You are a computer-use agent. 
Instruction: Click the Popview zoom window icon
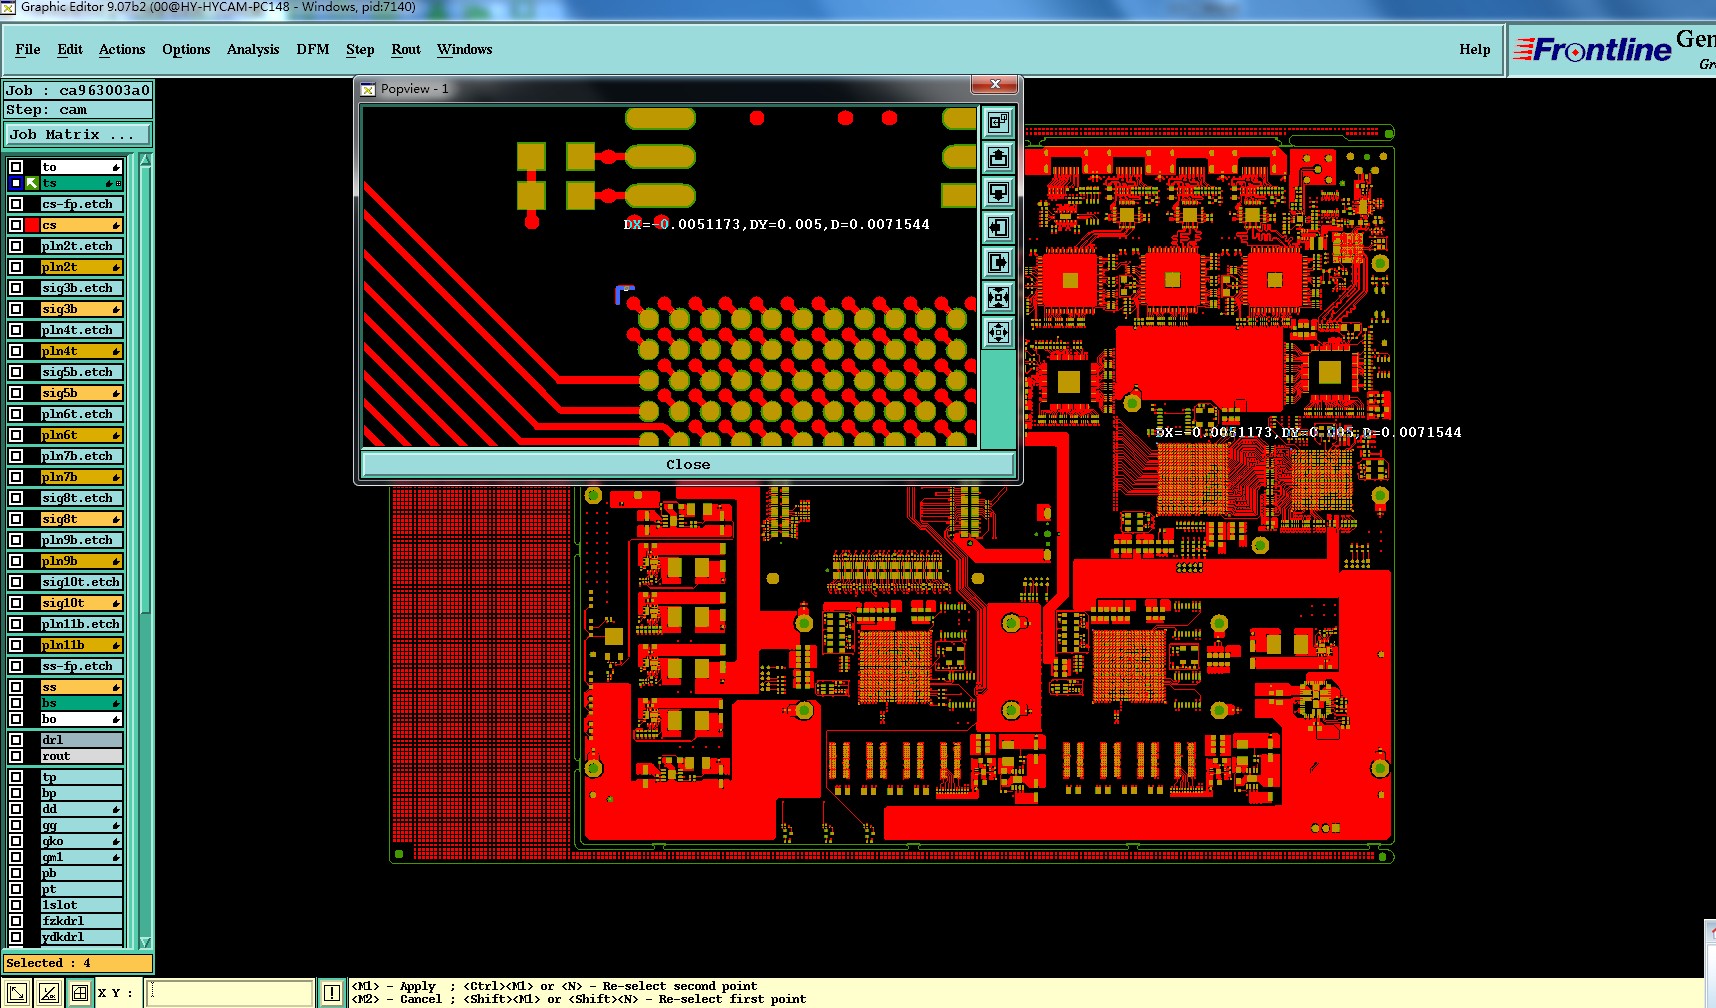[998, 123]
